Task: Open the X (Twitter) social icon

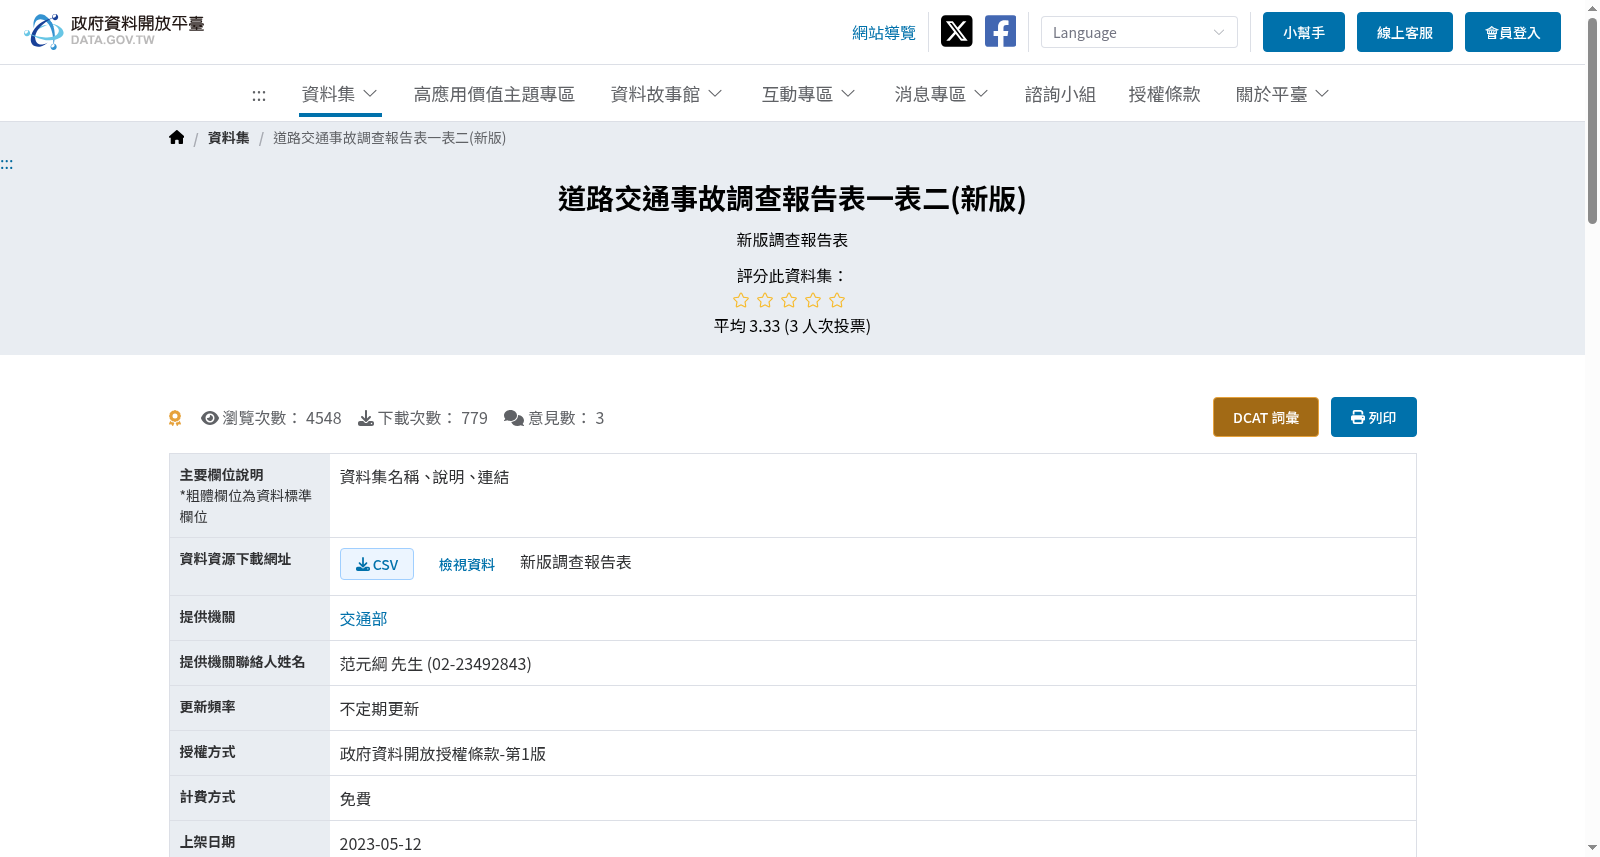Action: pos(956,31)
